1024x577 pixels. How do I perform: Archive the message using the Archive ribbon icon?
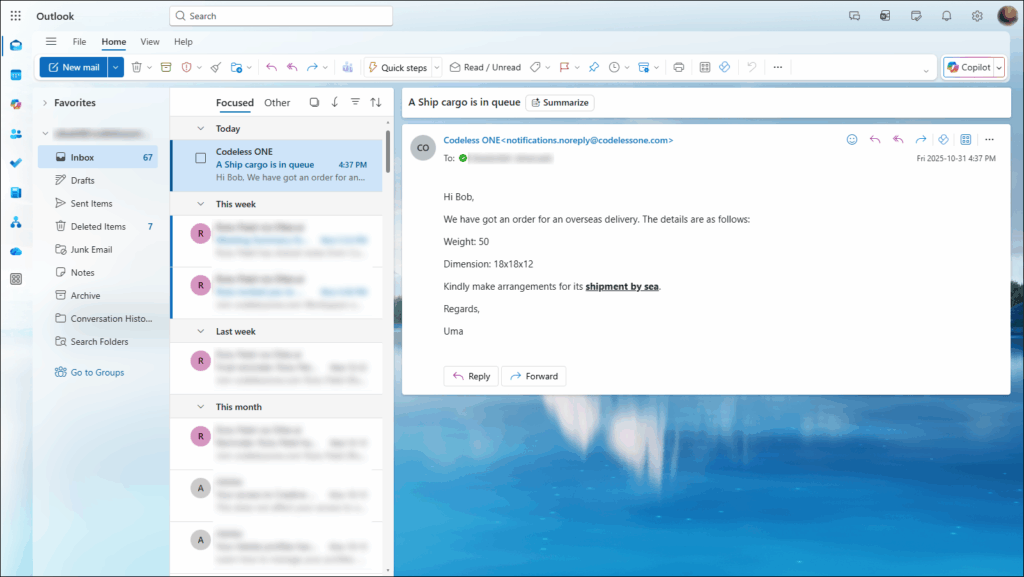[x=167, y=67]
